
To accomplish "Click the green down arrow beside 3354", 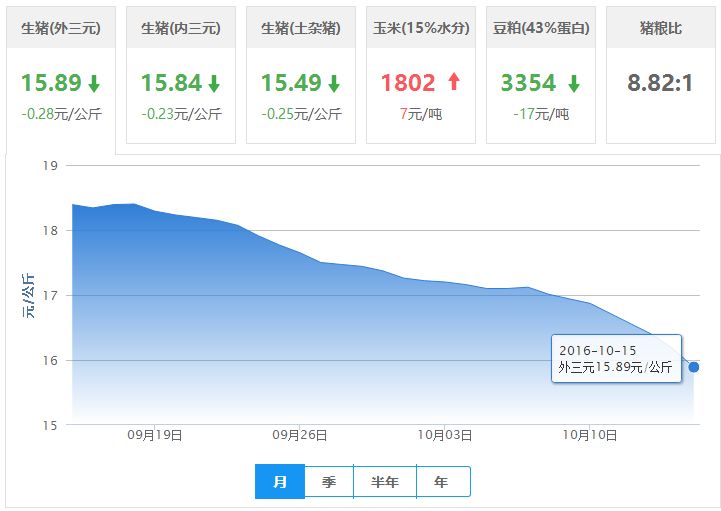I will pos(573,83).
